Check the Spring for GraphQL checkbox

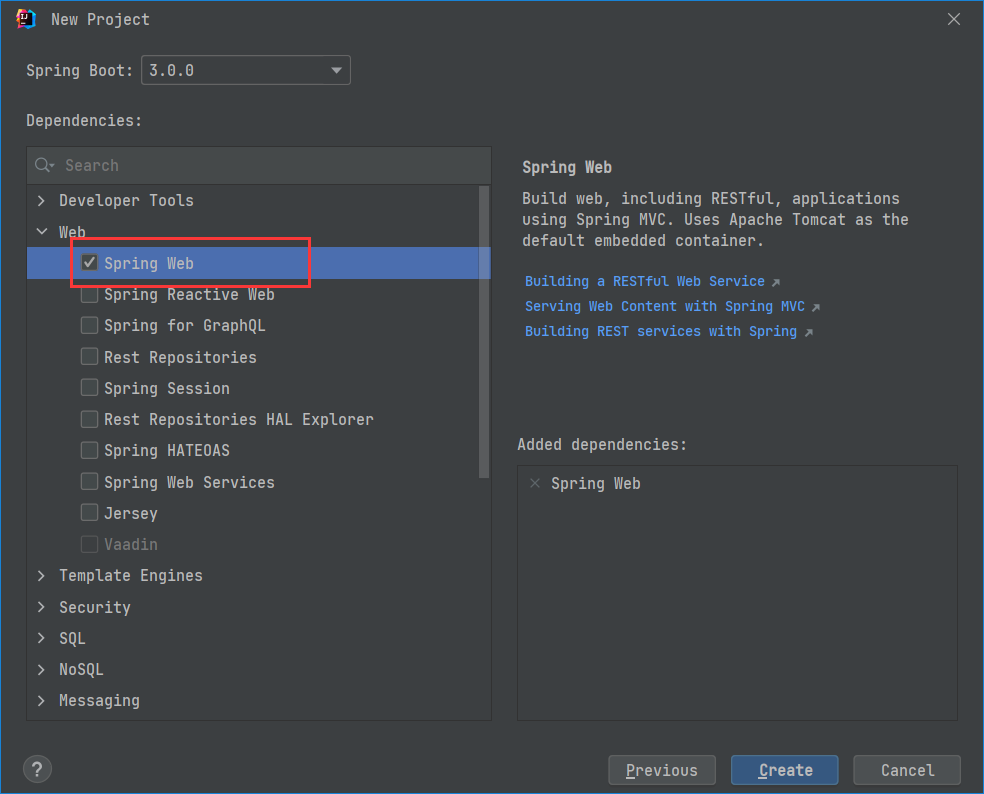(x=90, y=326)
